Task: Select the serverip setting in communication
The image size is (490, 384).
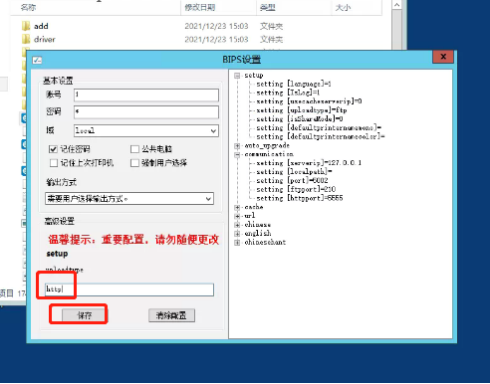Action: point(309,163)
